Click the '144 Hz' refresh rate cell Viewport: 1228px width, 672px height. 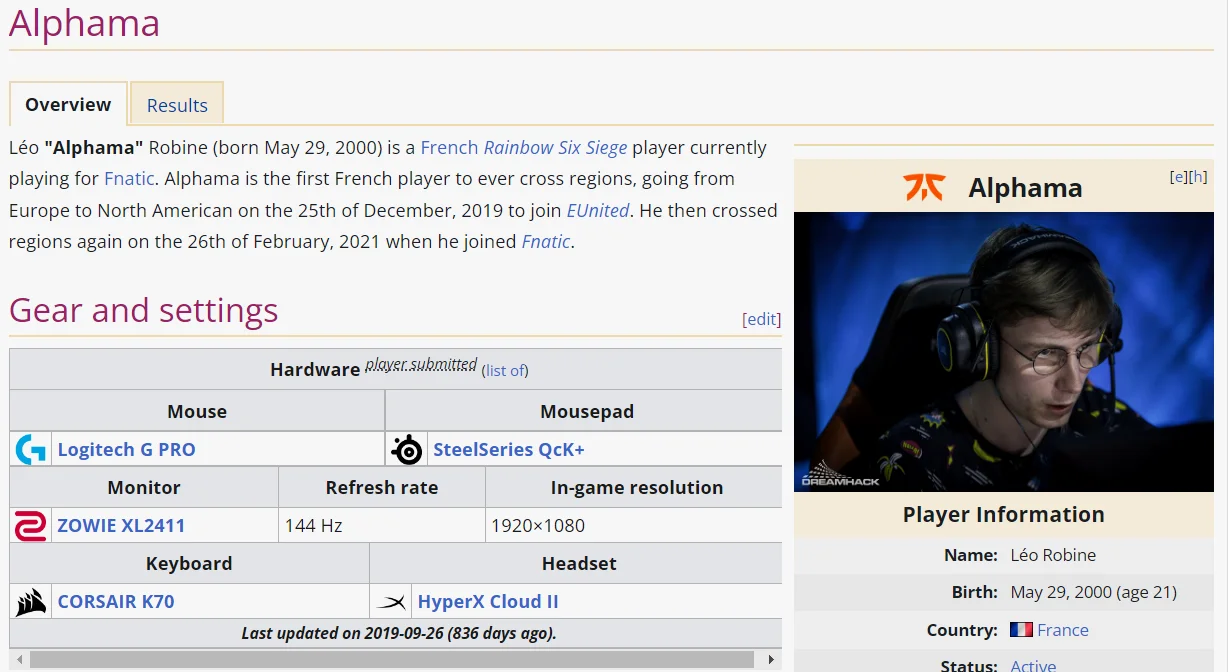[x=382, y=526]
